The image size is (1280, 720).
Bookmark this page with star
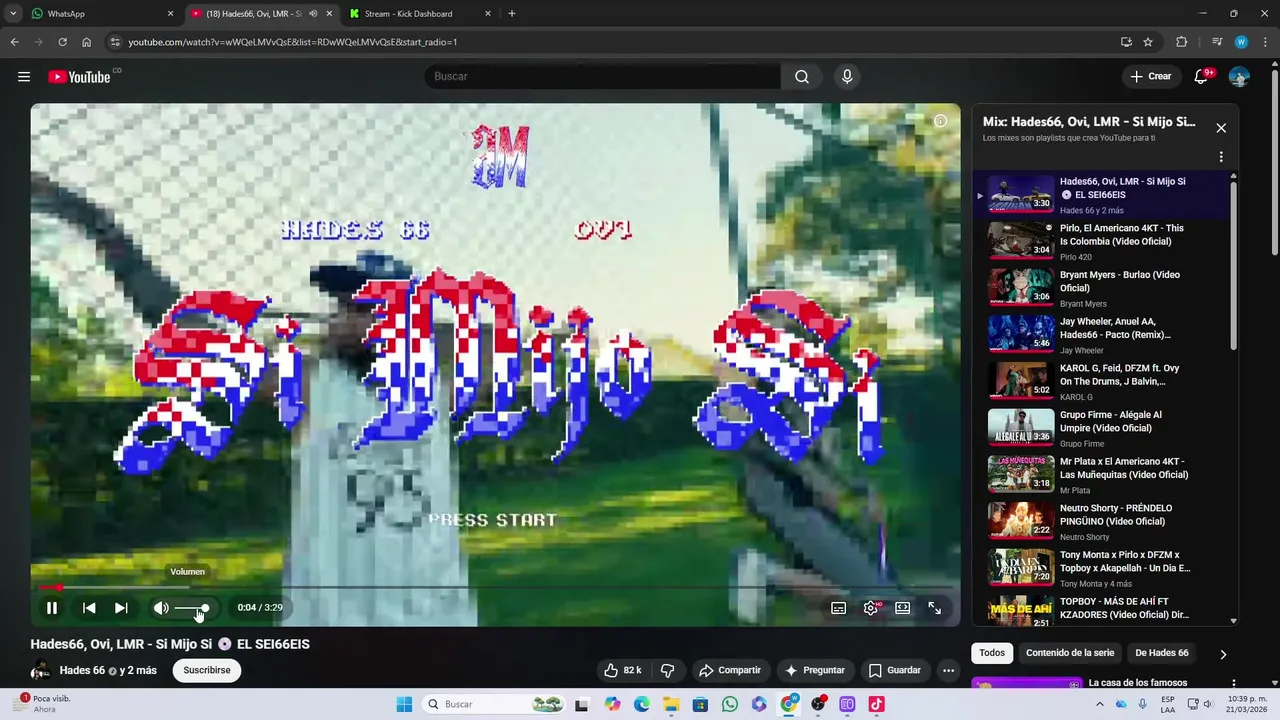pyautogui.click(x=1148, y=42)
